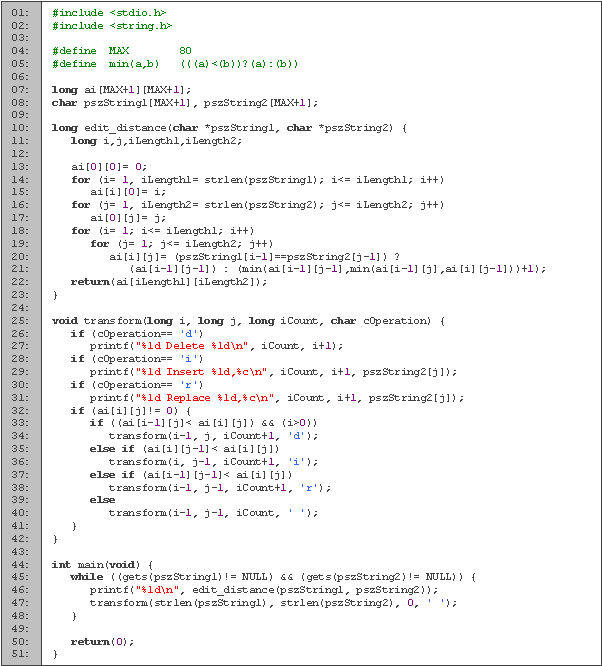Click 'for (j= 1; j<= iLength2; j++)' line
Viewport: 602px width, 666px height.
point(182,244)
